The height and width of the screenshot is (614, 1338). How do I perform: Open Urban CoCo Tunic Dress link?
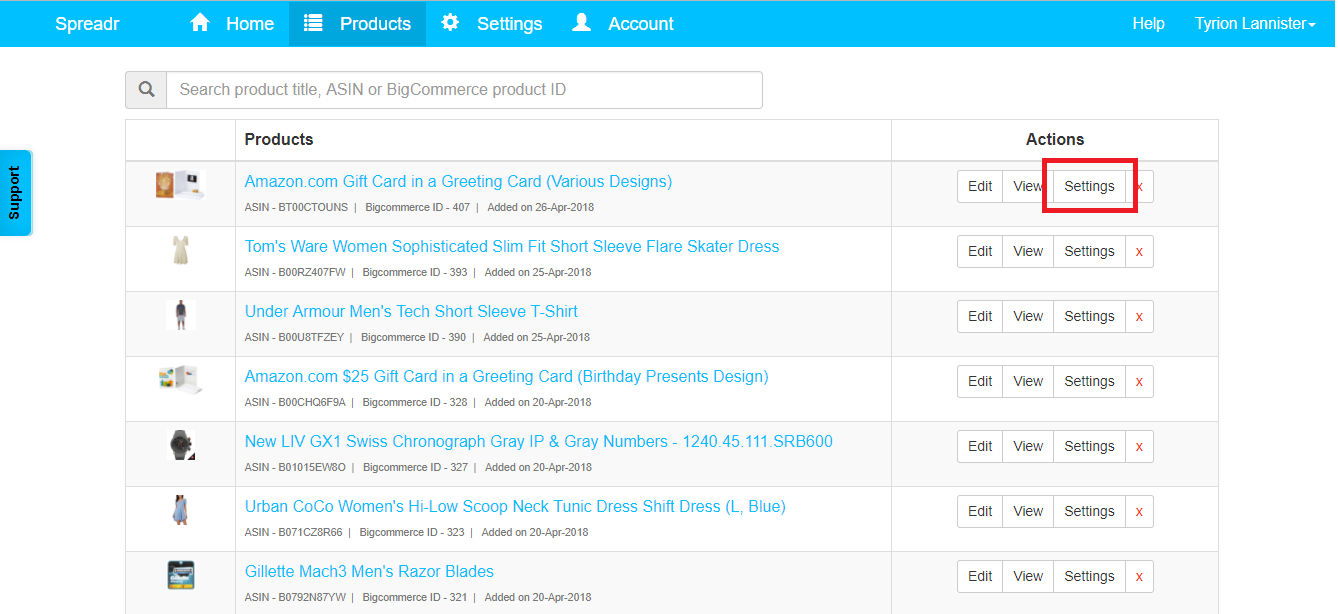[x=515, y=506]
